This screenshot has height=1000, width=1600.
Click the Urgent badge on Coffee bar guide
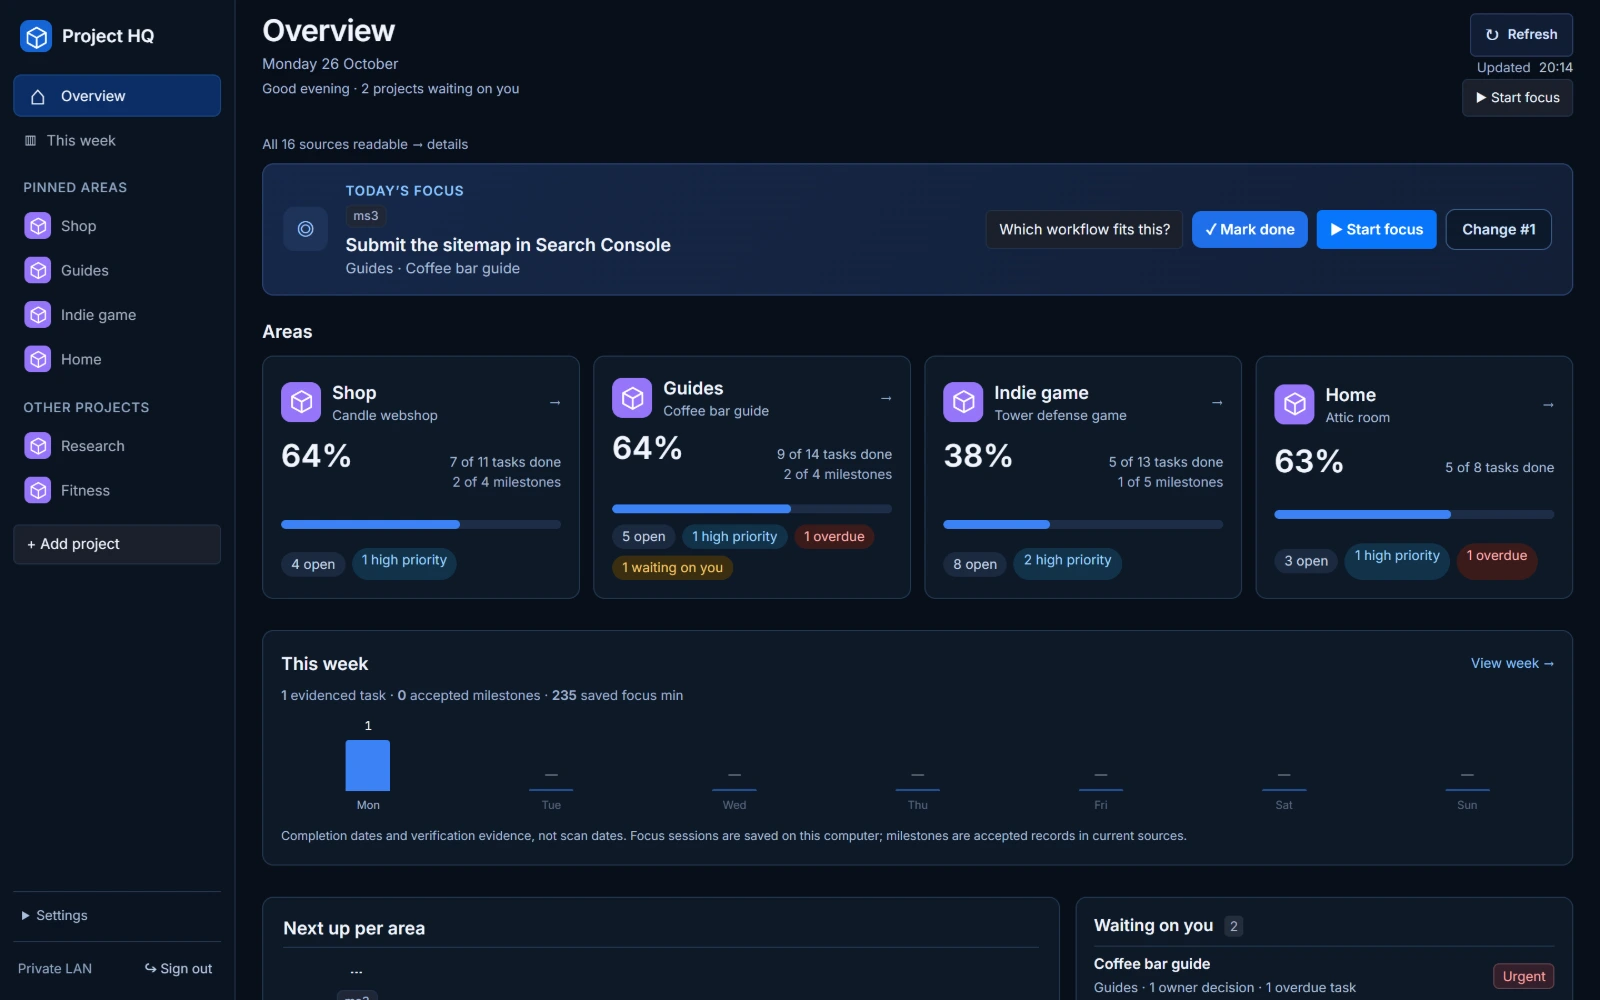pyautogui.click(x=1523, y=976)
